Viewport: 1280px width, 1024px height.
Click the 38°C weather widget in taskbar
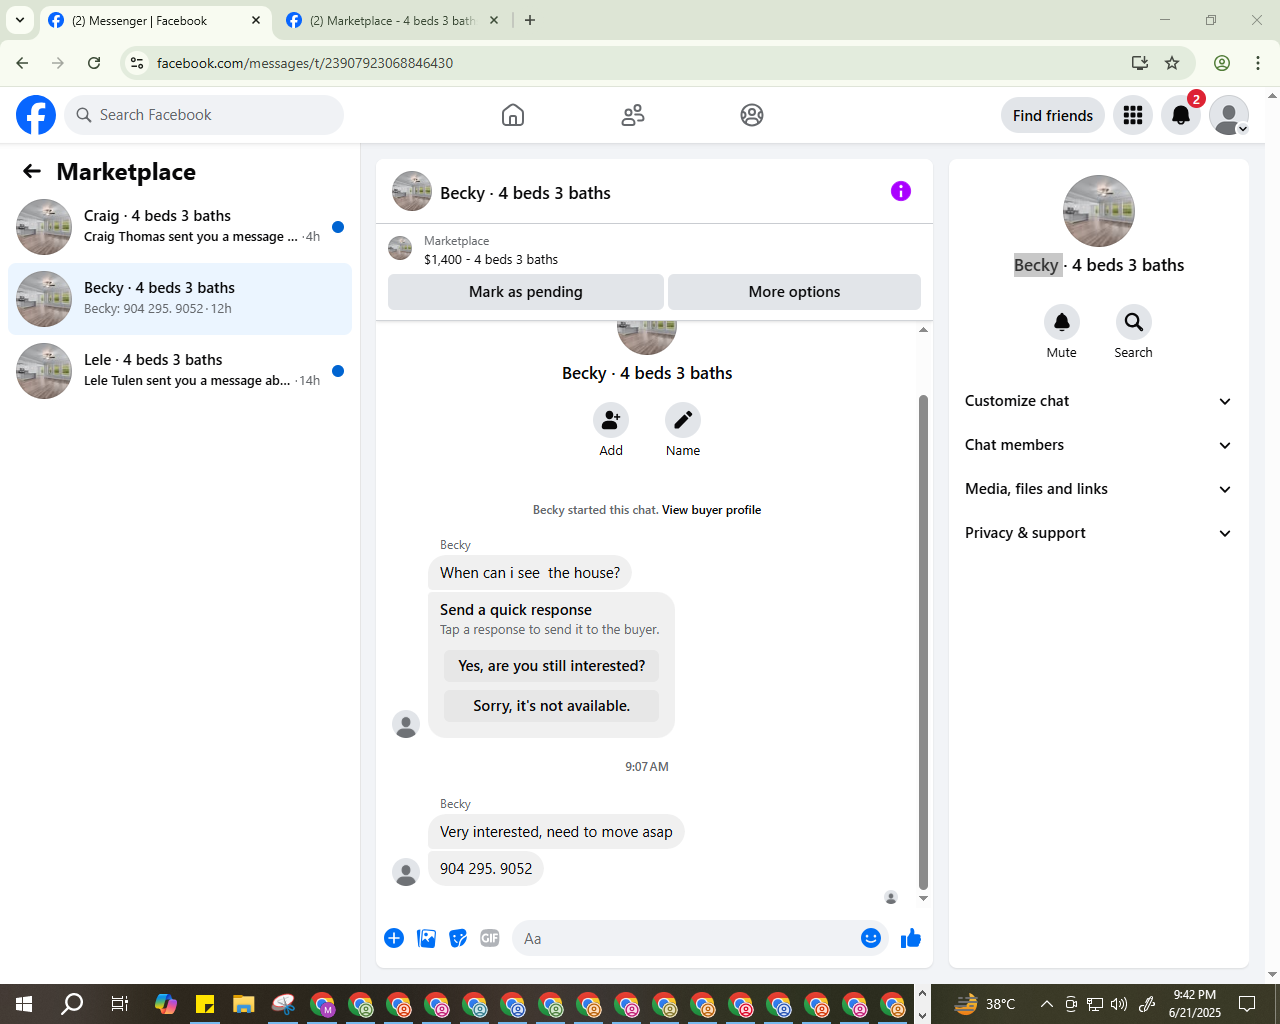985,1004
